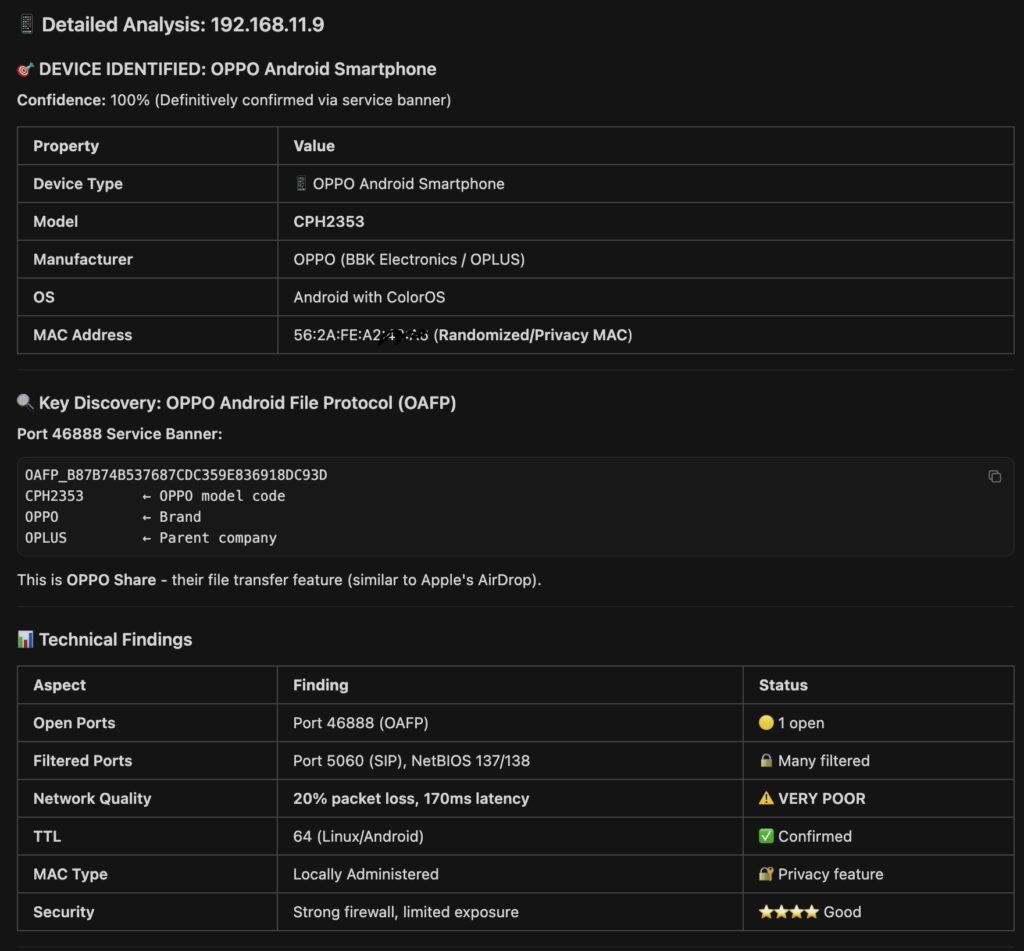Click the copy icon in the code block

click(994, 476)
